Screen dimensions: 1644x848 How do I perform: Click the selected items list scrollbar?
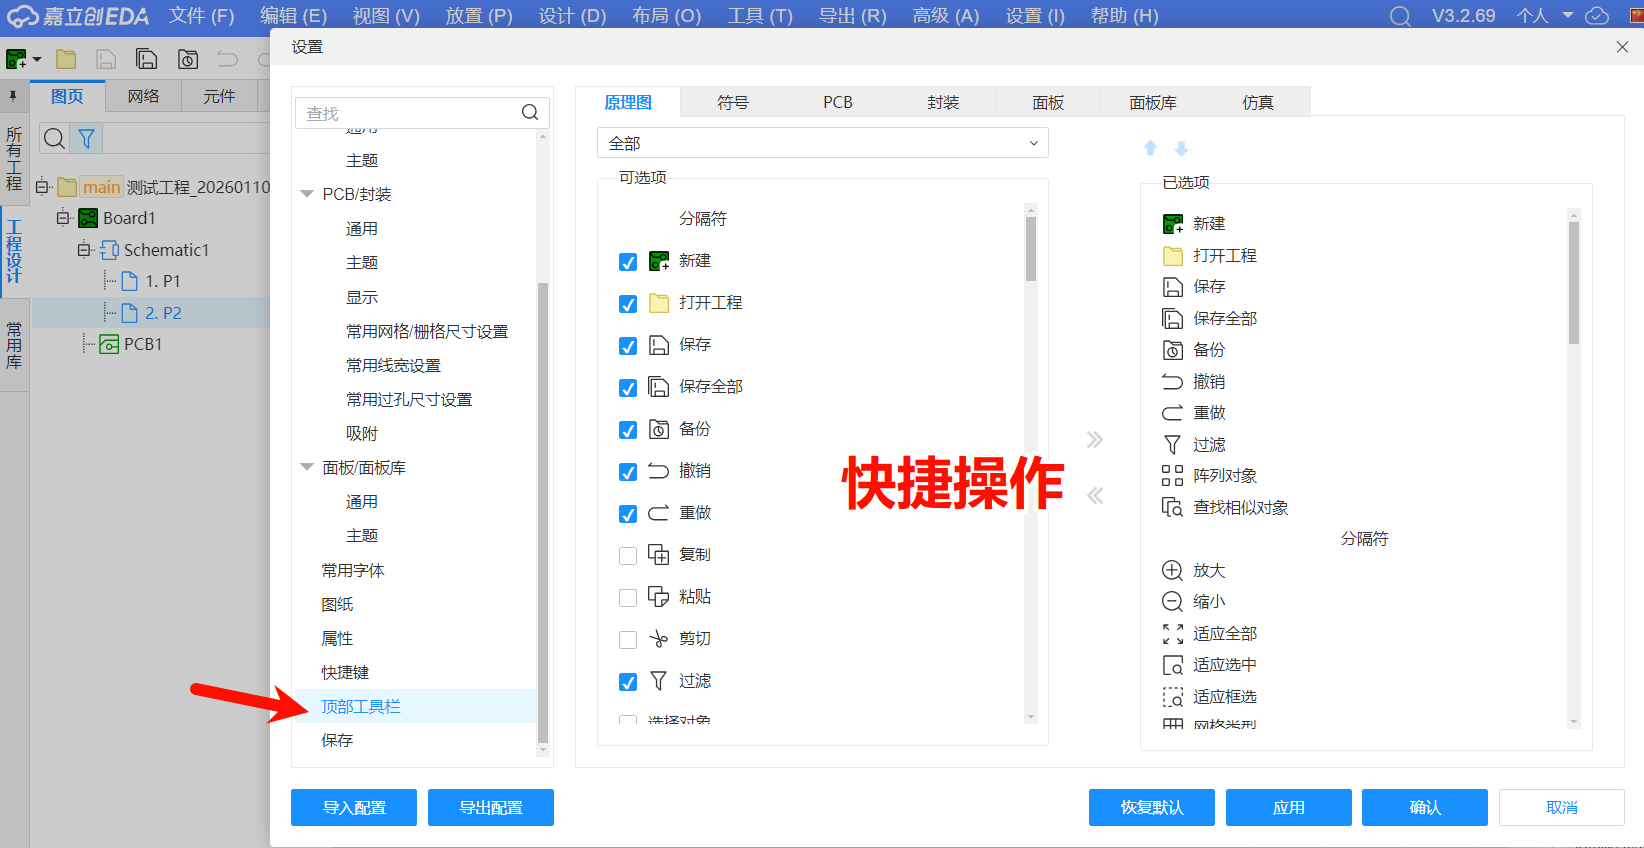tap(1574, 283)
